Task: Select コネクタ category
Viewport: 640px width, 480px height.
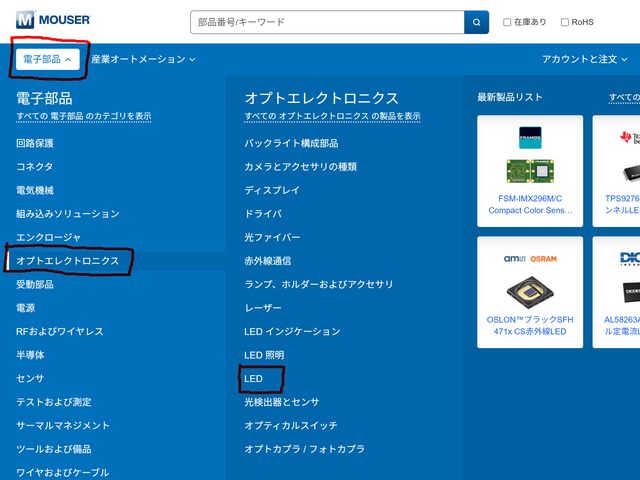Action: (x=35, y=167)
